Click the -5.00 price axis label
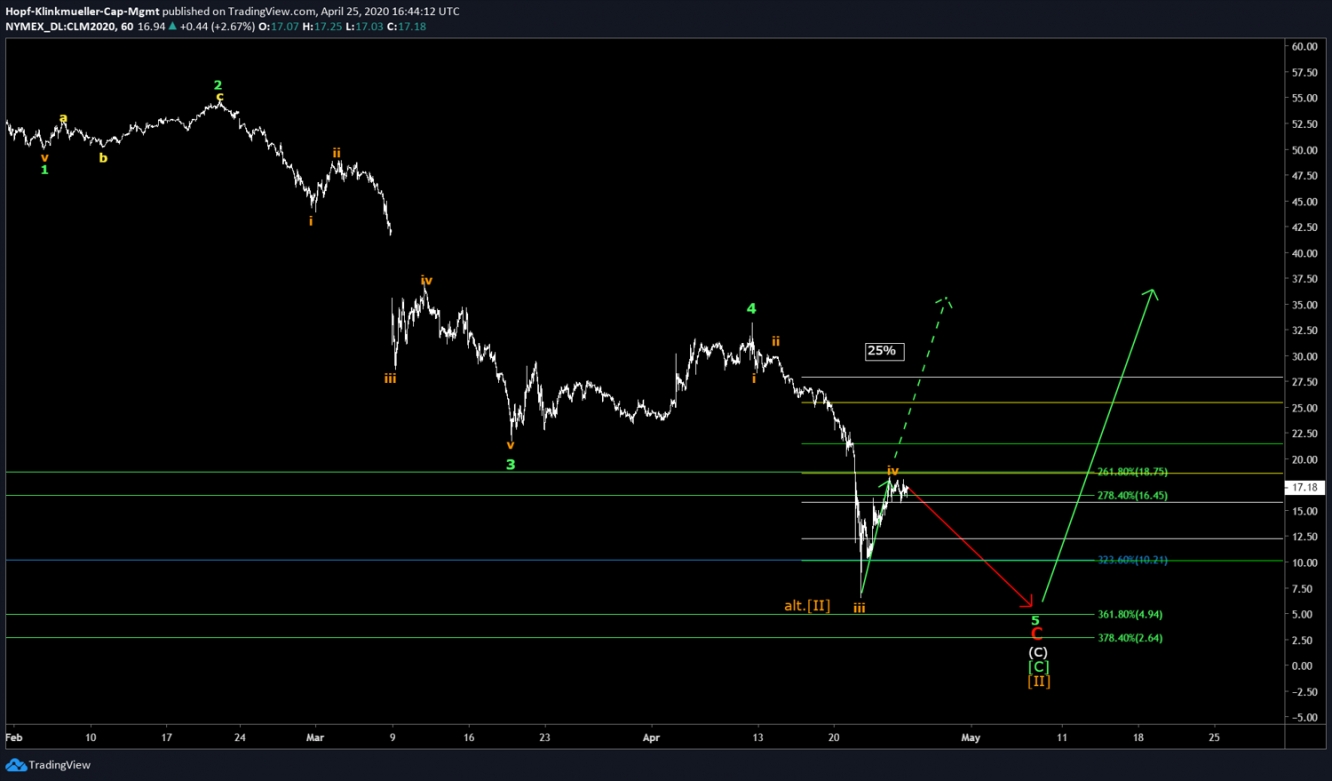The height and width of the screenshot is (781, 1332). pos(1303,717)
